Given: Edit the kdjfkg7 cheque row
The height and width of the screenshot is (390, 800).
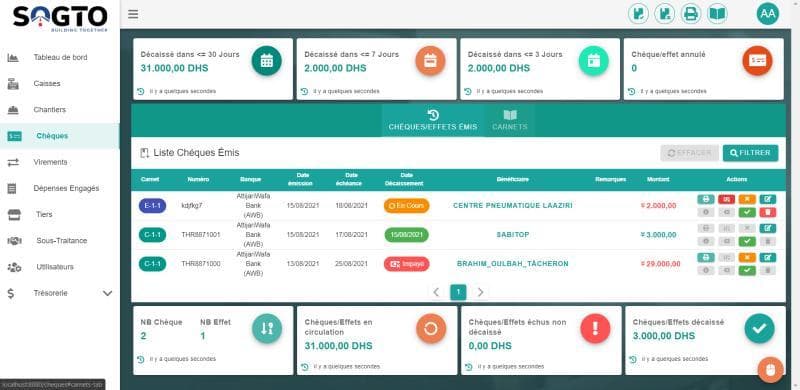Looking at the screenshot, I should 767,199.
